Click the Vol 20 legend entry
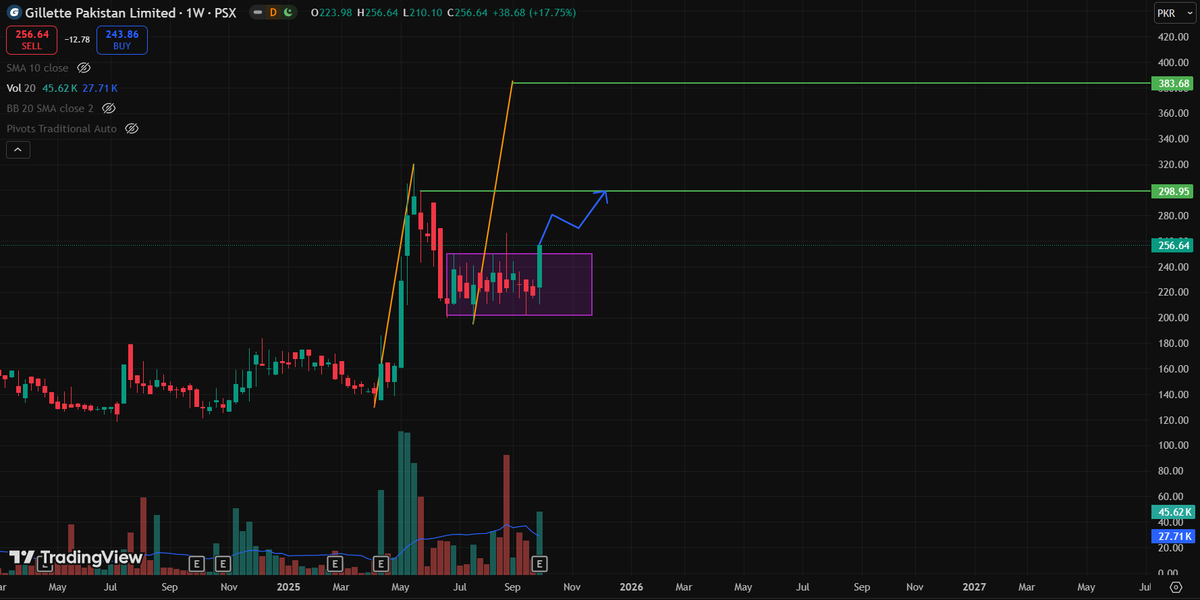 (x=21, y=88)
